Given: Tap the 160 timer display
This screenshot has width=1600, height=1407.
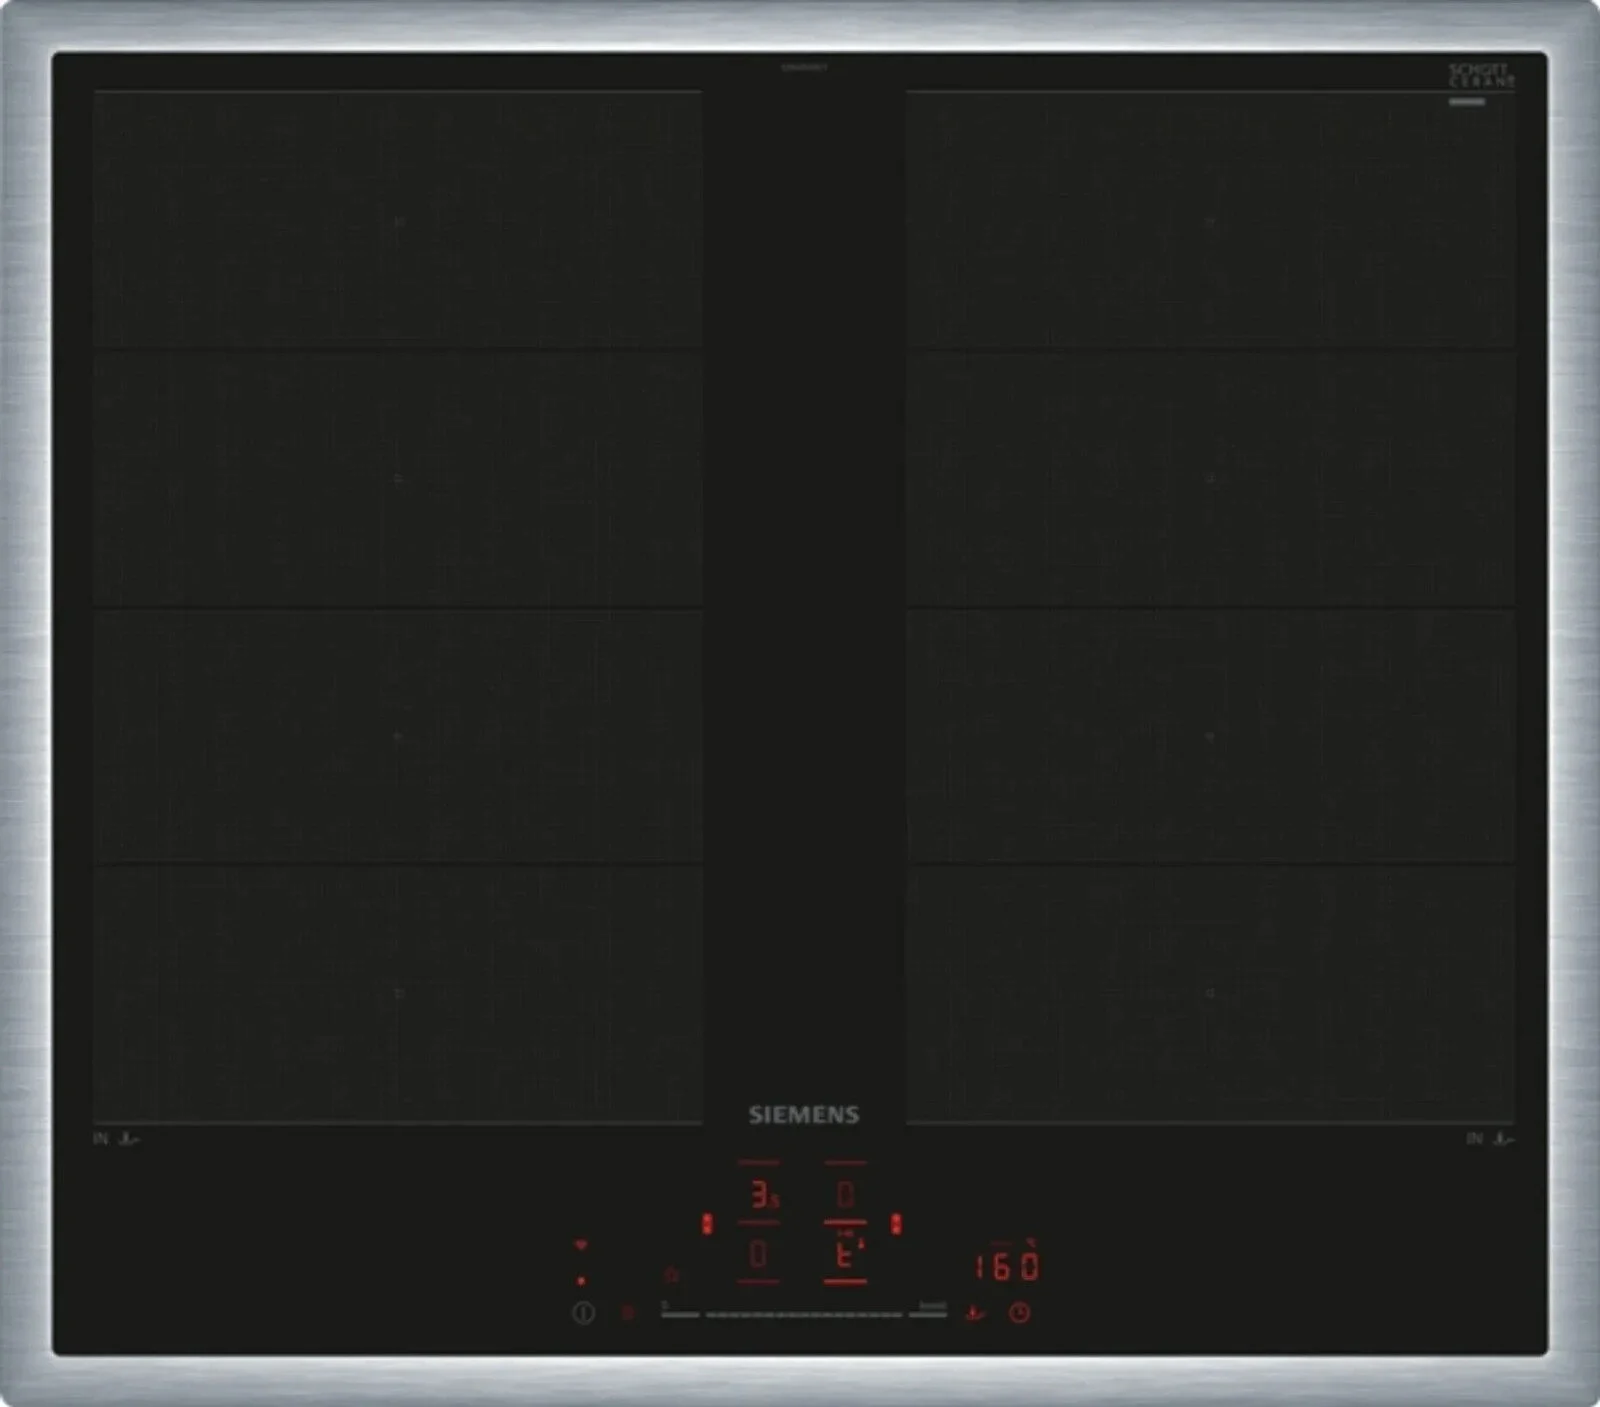Looking at the screenshot, I should tap(1007, 1266).
